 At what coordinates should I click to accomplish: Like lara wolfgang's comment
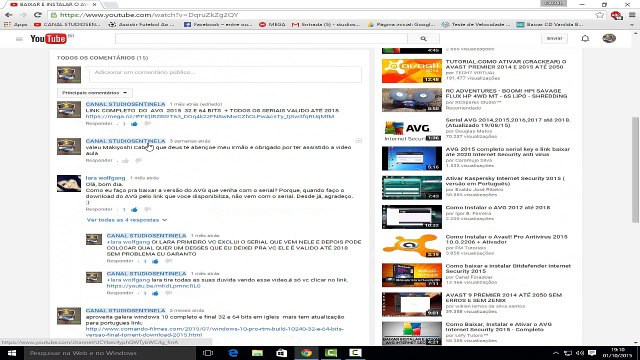[x=134, y=210]
